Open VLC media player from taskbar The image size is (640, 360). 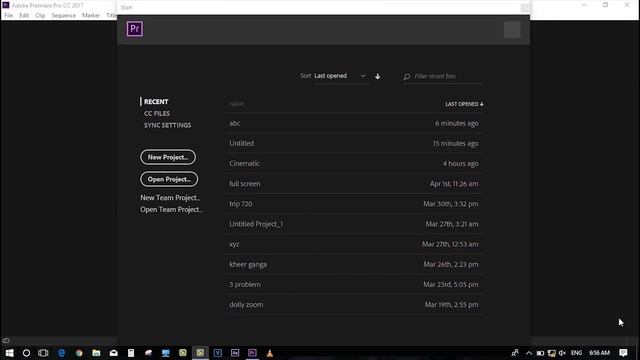pyautogui.click(x=270, y=353)
